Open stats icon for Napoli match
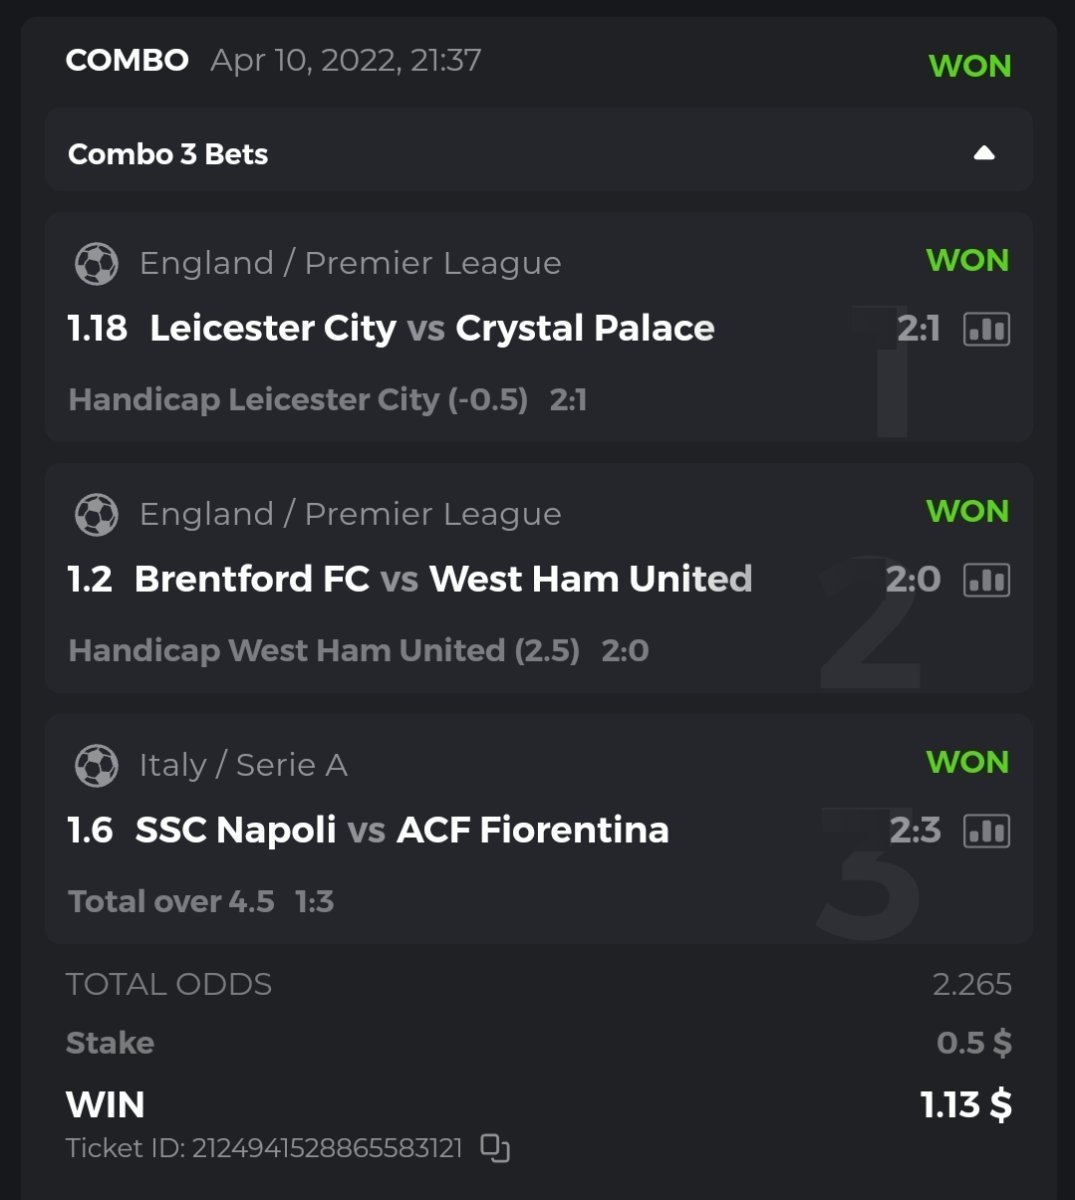The image size is (1075, 1200). 986,831
